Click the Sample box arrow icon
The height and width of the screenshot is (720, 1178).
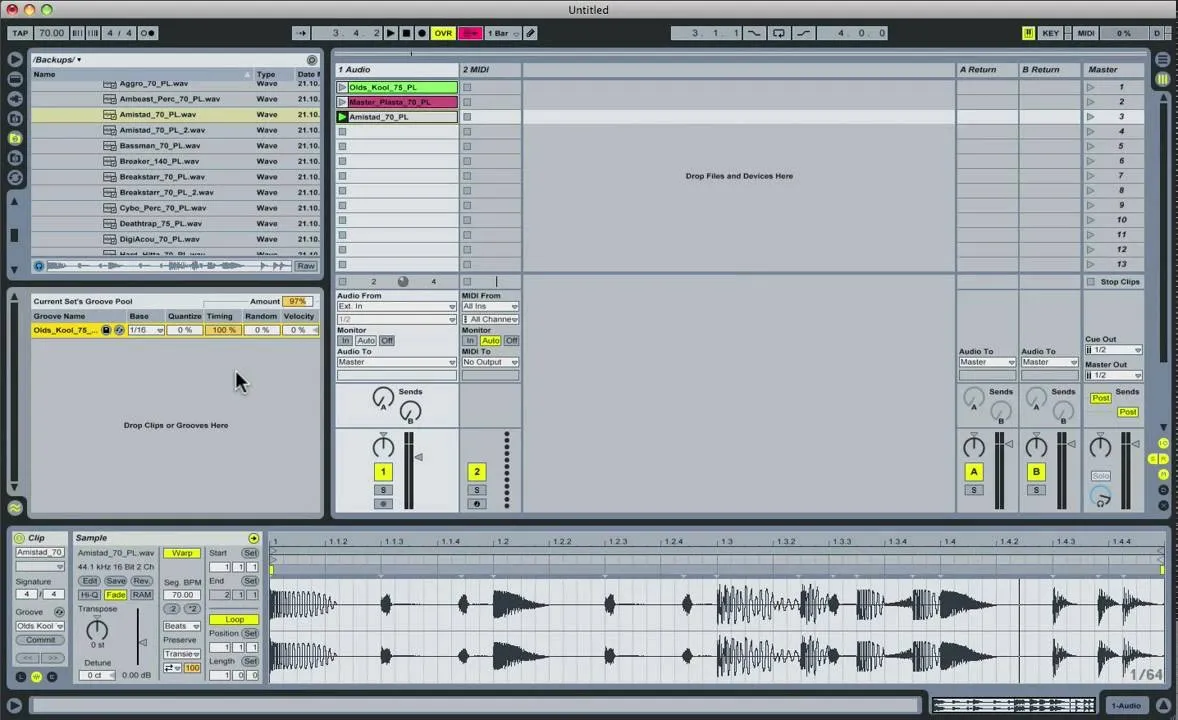(253, 538)
